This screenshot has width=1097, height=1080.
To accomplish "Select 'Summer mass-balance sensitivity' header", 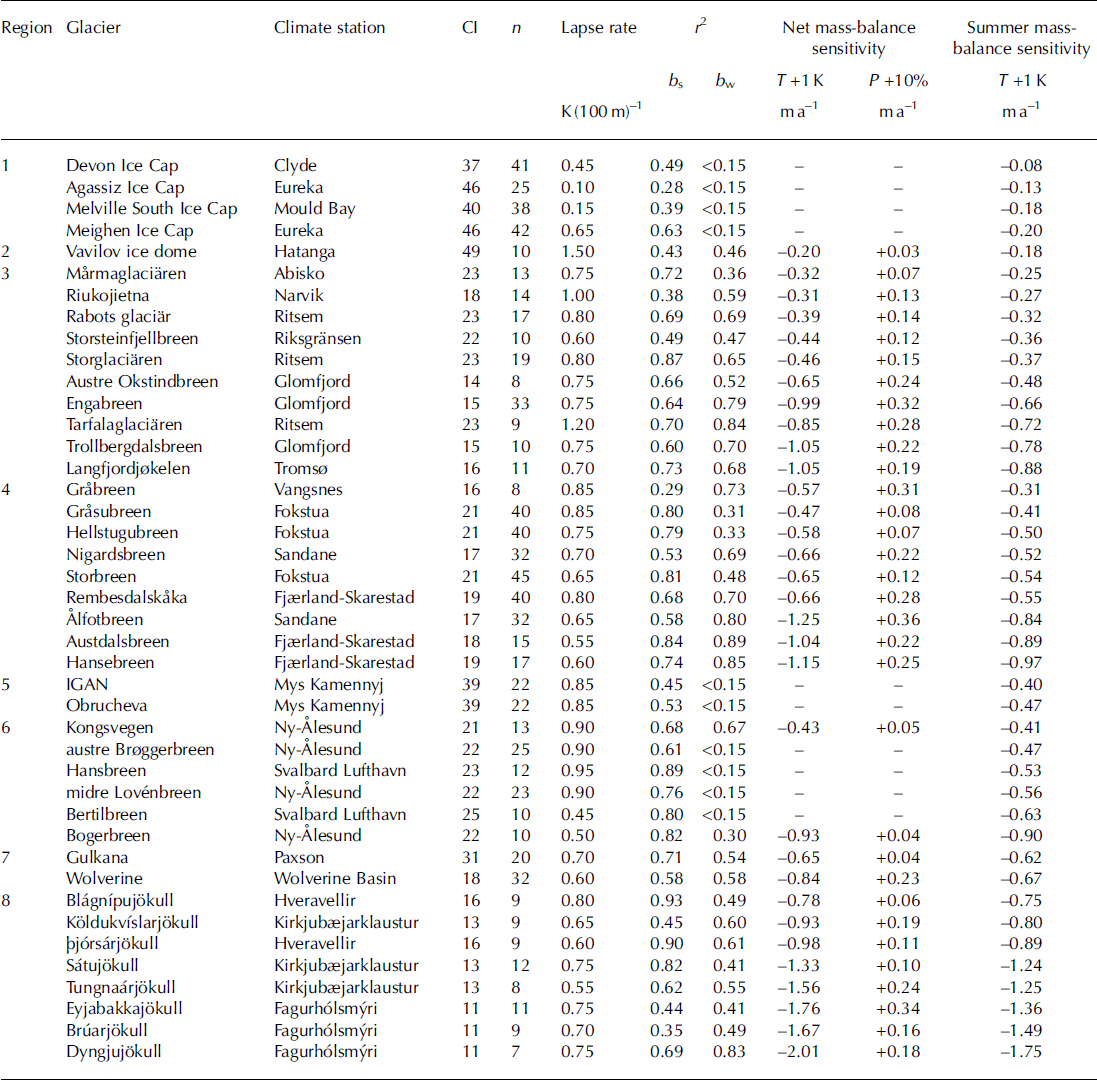I will tap(1021, 38).
